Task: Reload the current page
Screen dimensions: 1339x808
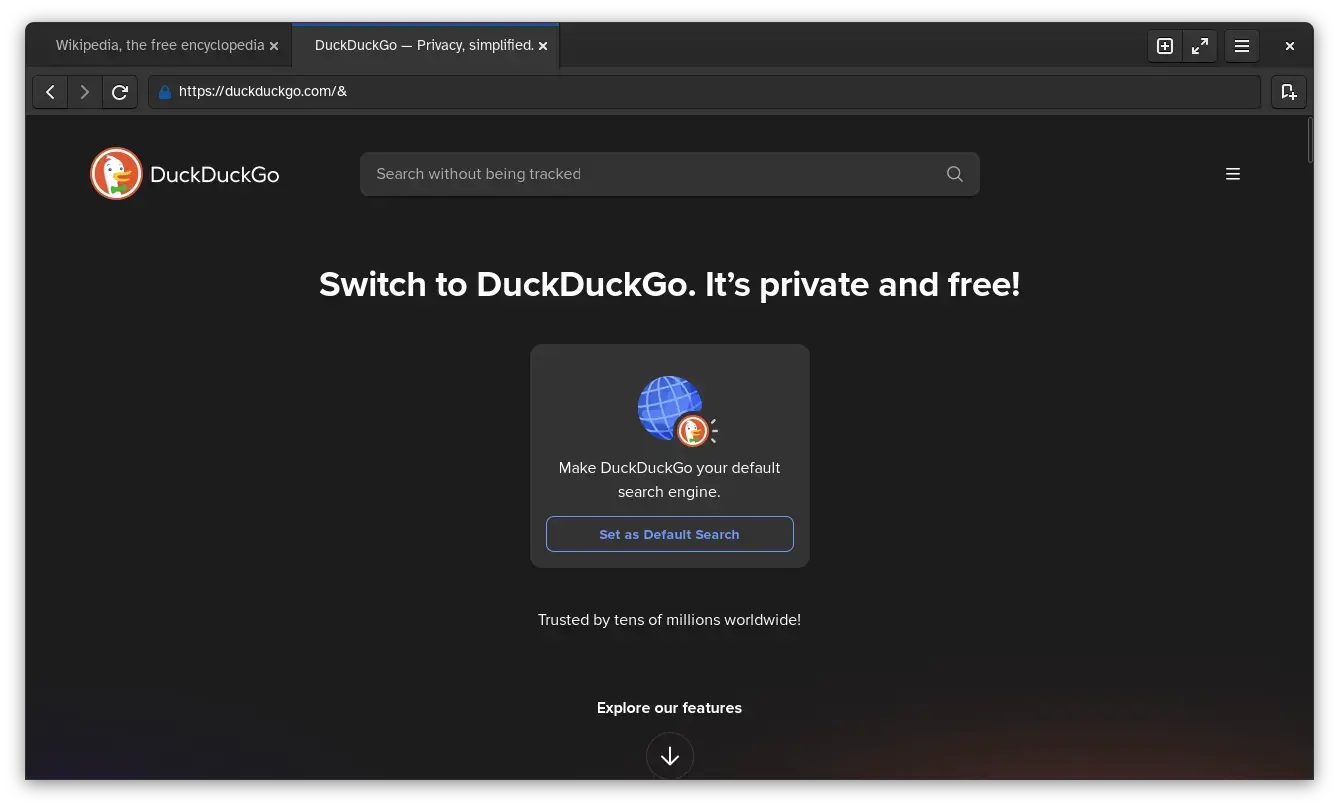Action: pyautogui.click(x=120, y=92)
